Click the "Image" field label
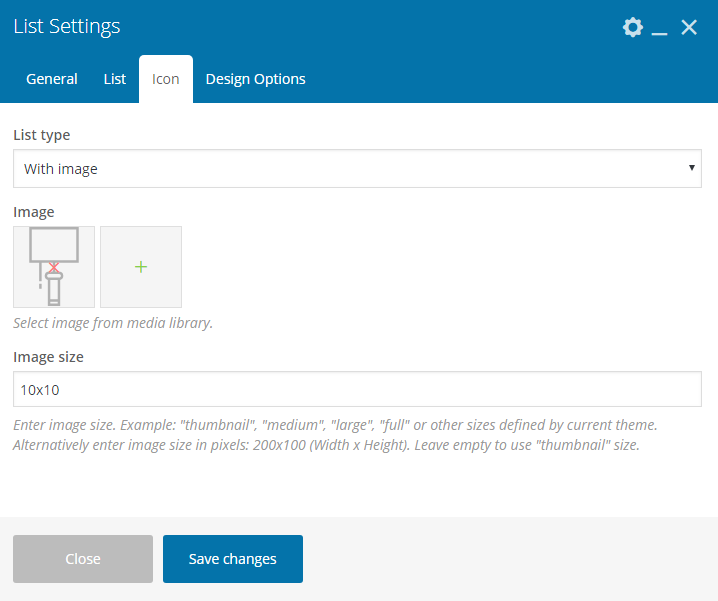This screenshot has width=718, height=601. click(34, 212)
